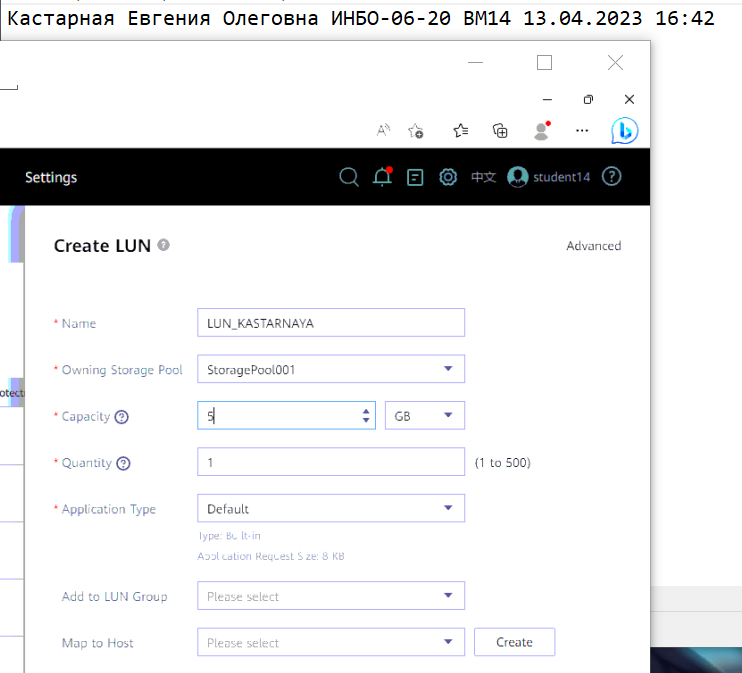Open the search magnifier in the header
The image size is (742, 673).
pos(349,177)
